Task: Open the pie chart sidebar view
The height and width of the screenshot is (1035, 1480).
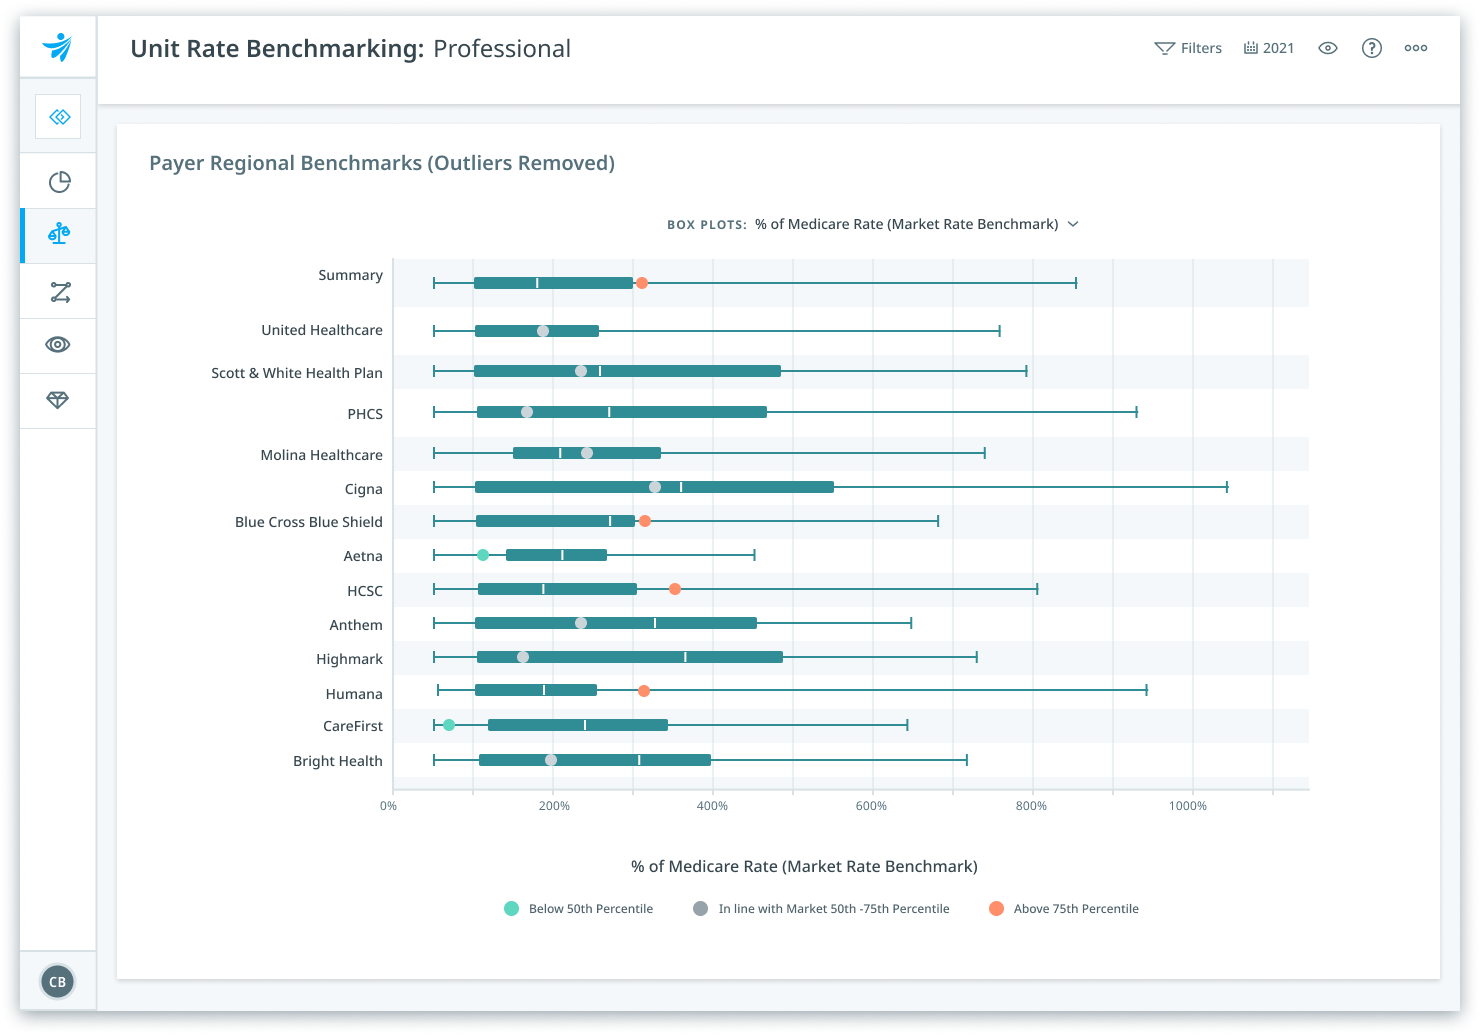Action: tap(60, 182)
